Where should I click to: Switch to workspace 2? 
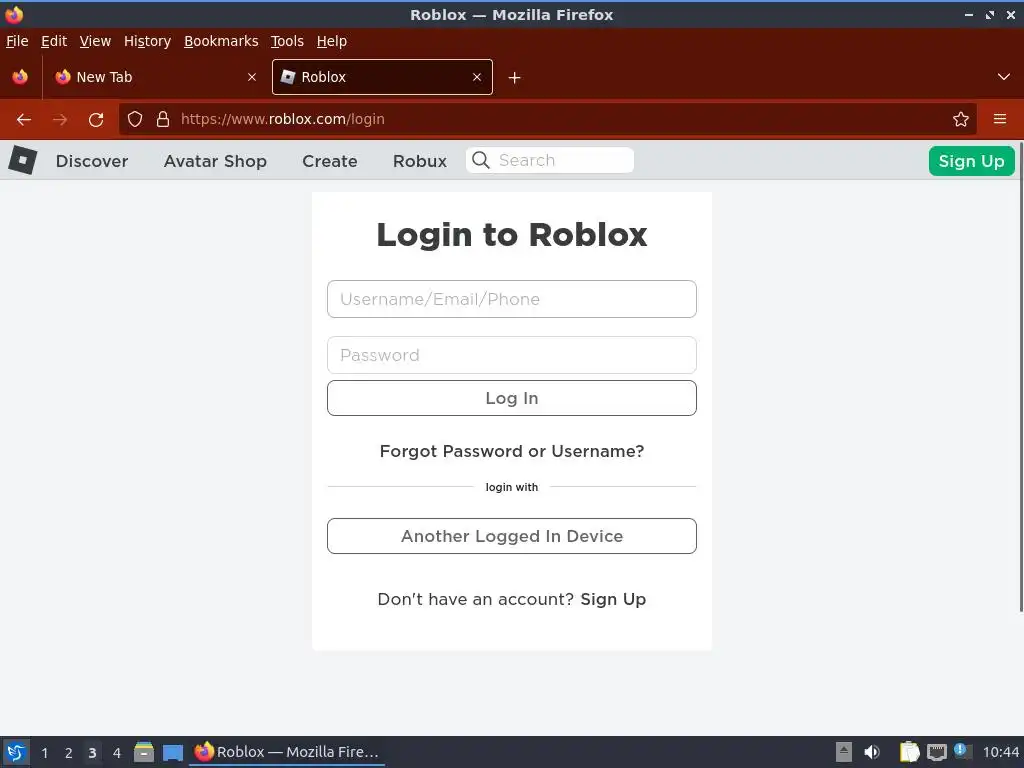(69, 753)
